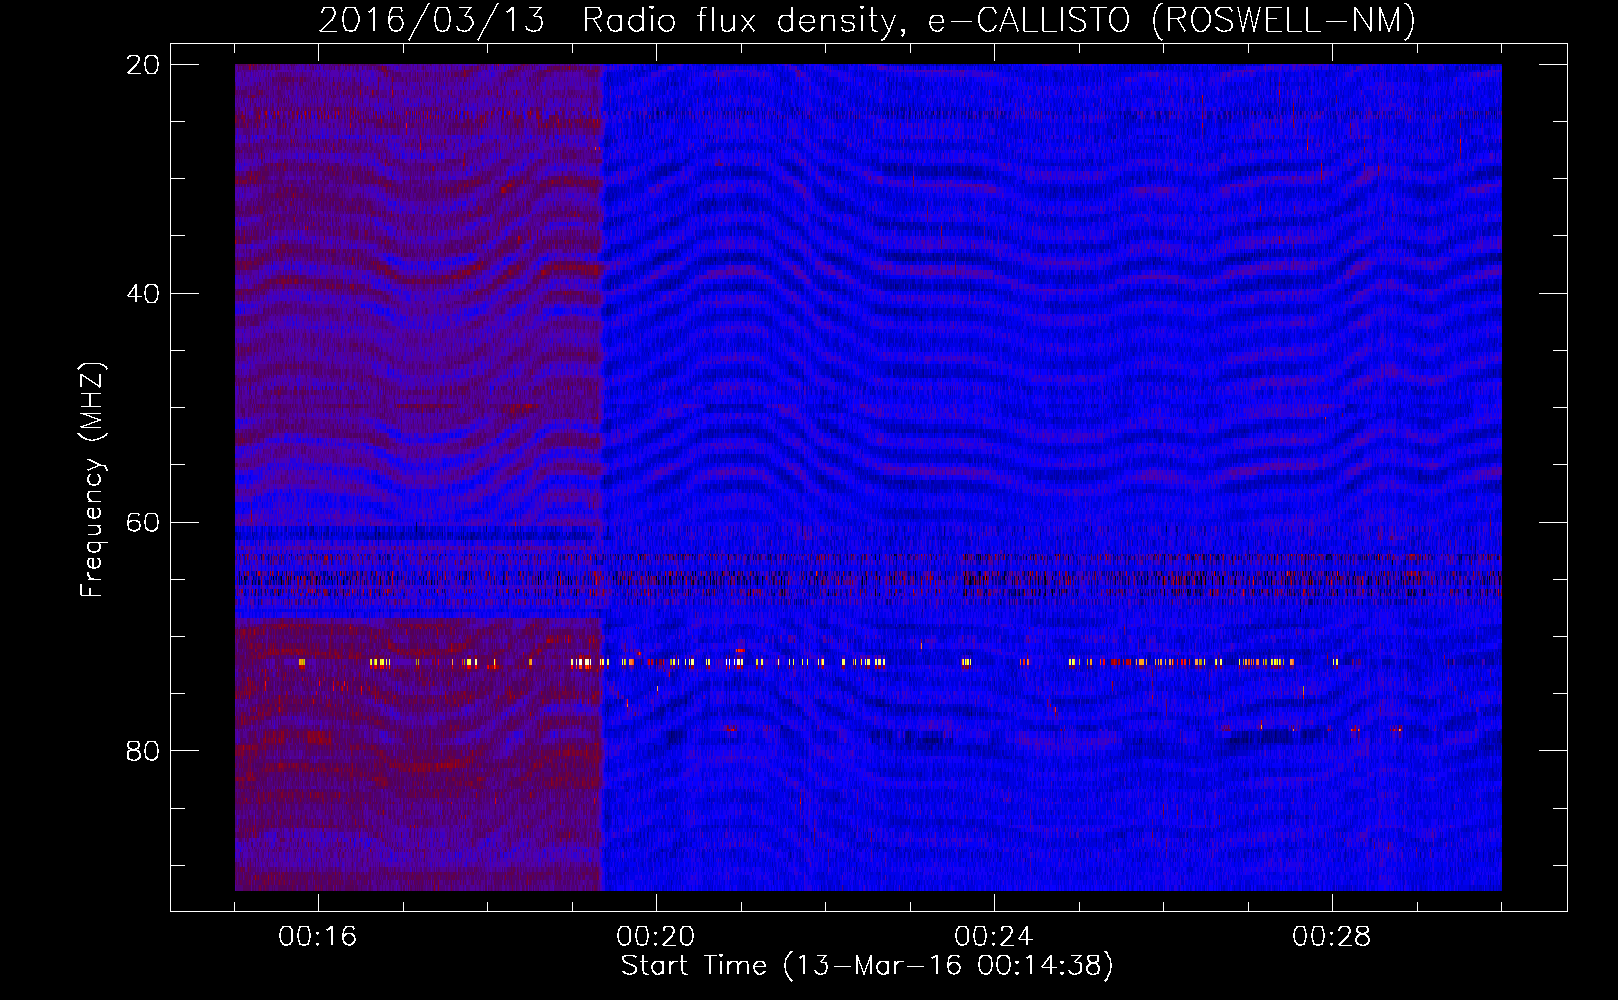Viewport: 1618px width, 1000px height.
Task: Click the '20' frequency tick label
Action: pyautogui.click(x=143, y=65)
